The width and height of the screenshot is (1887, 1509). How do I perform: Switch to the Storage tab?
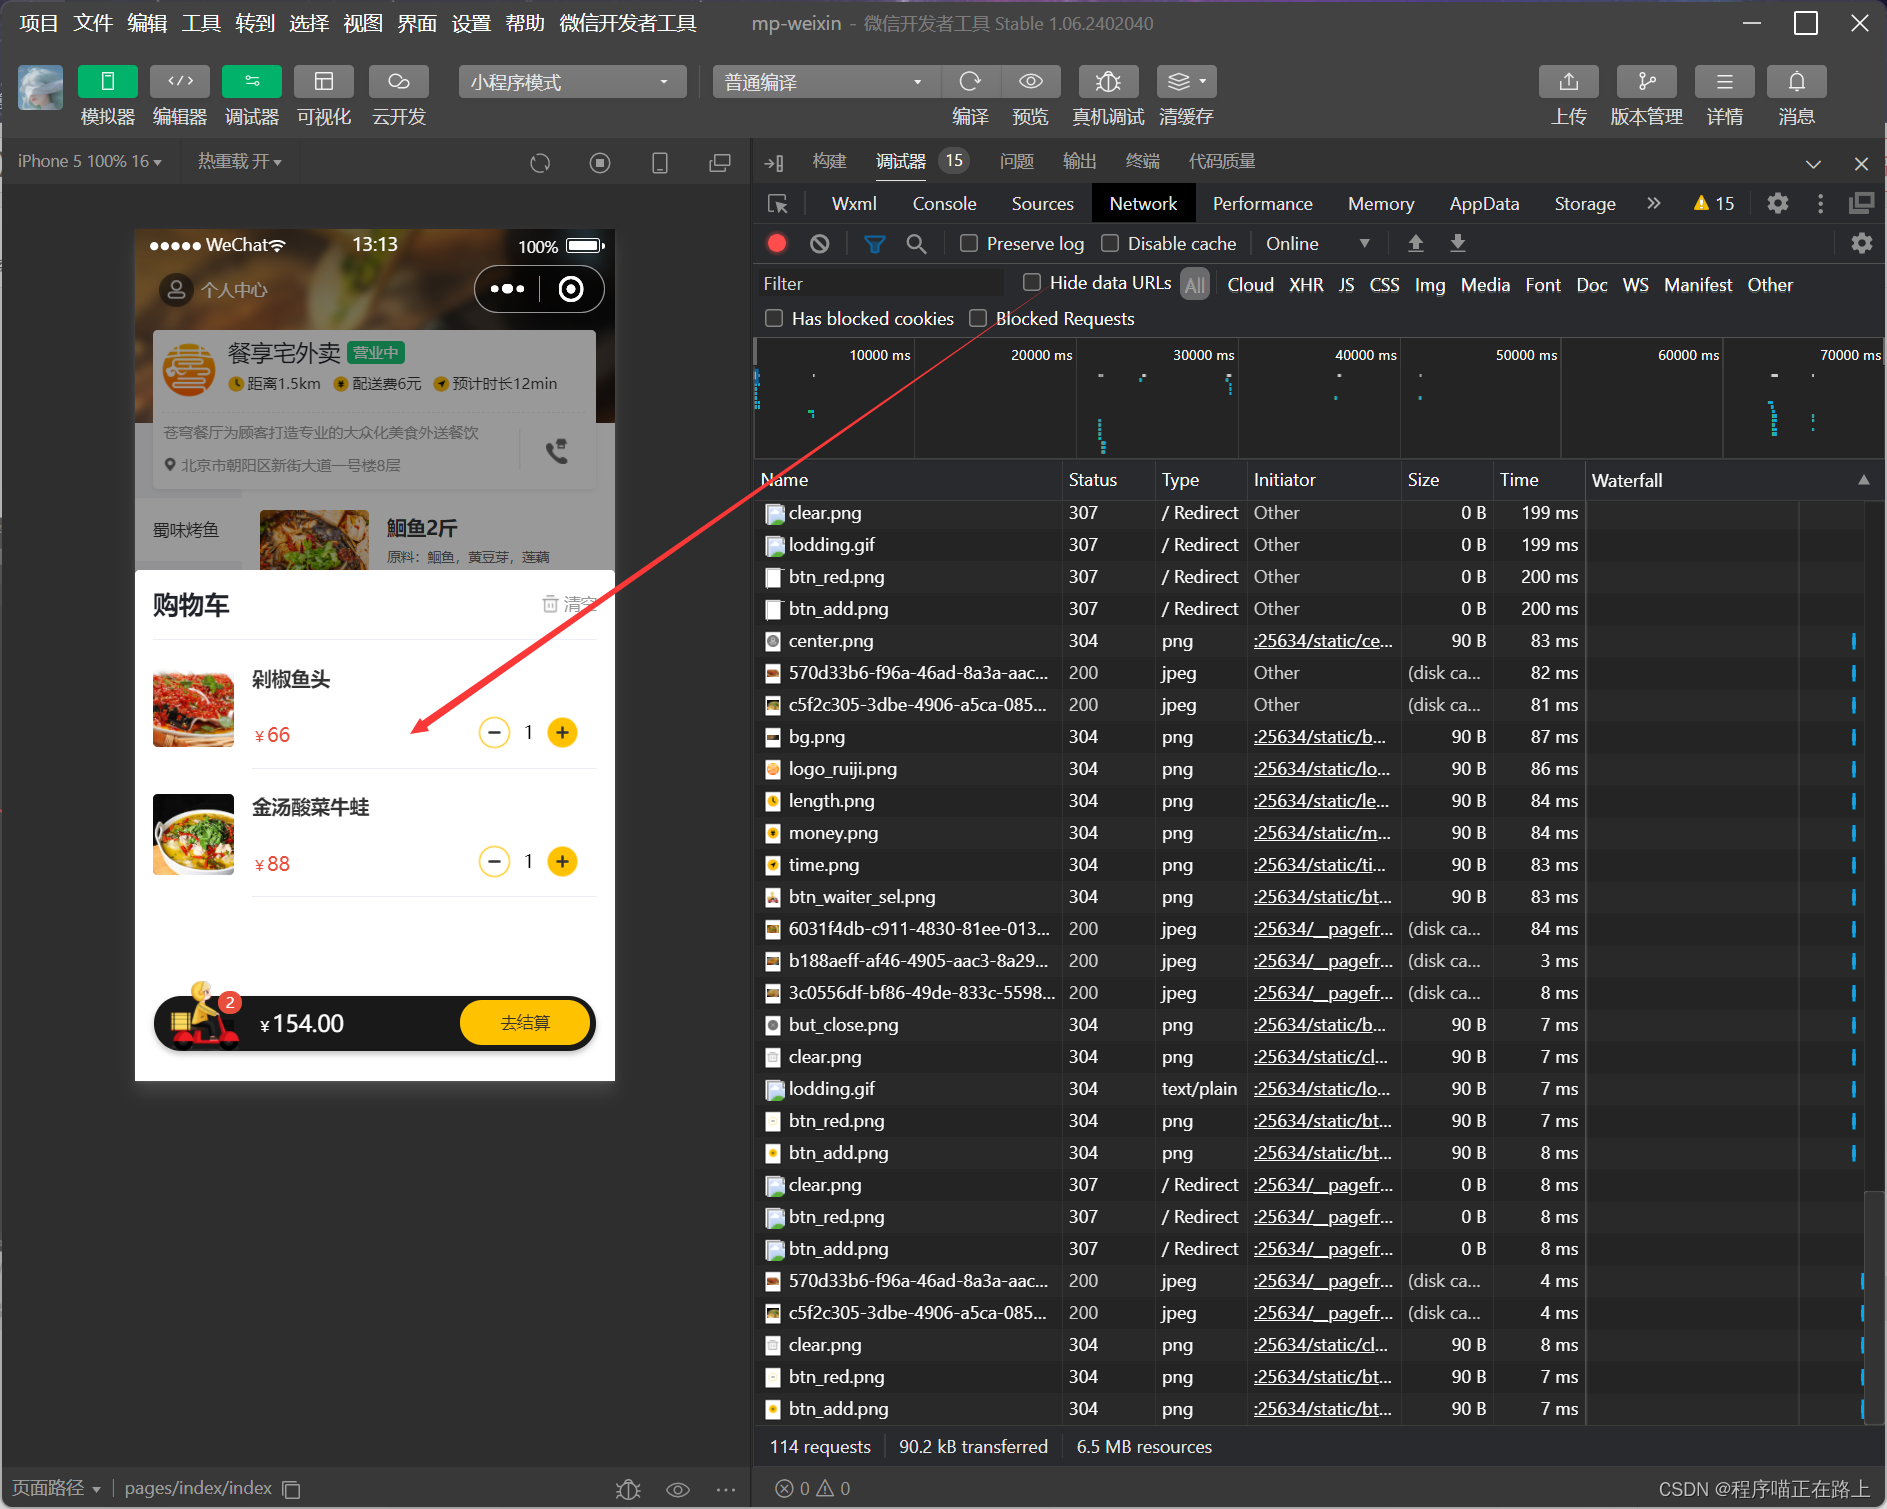pyautogui.click(x=1585, y=203)
